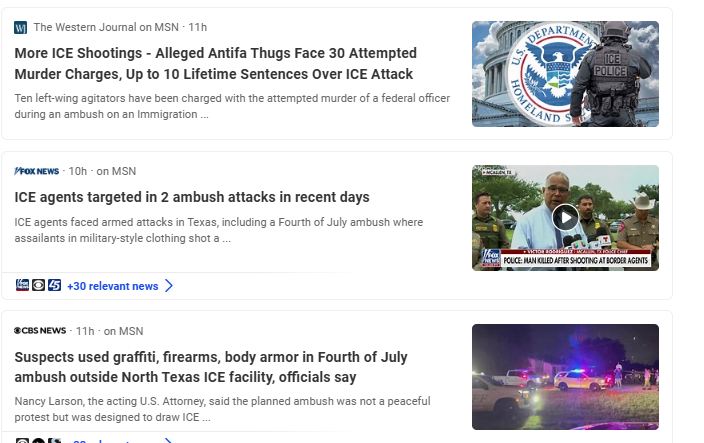
Task: Open ICE agents targeted in 2 ambush headline
Action: (x=192, y=197)
